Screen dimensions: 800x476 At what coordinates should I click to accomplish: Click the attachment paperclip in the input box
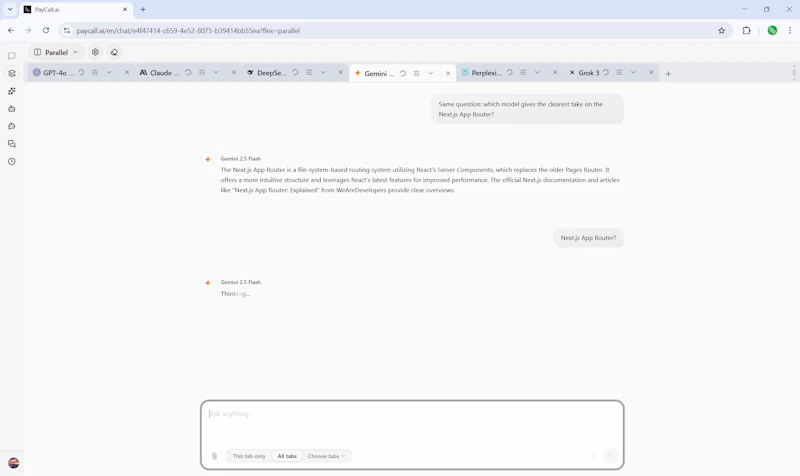(x=214, y=456)
